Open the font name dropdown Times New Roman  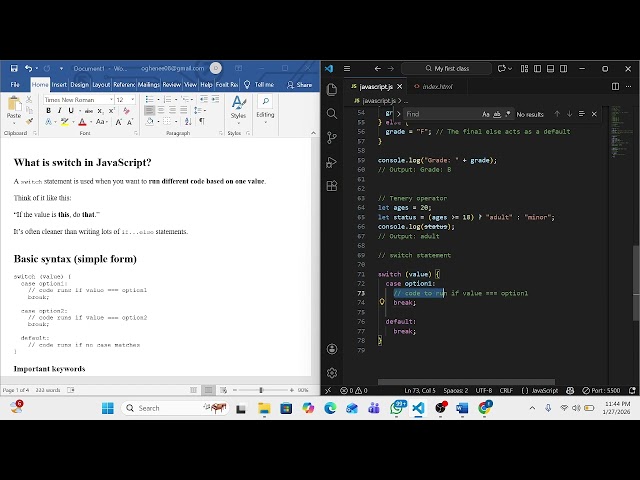point(111,100)
